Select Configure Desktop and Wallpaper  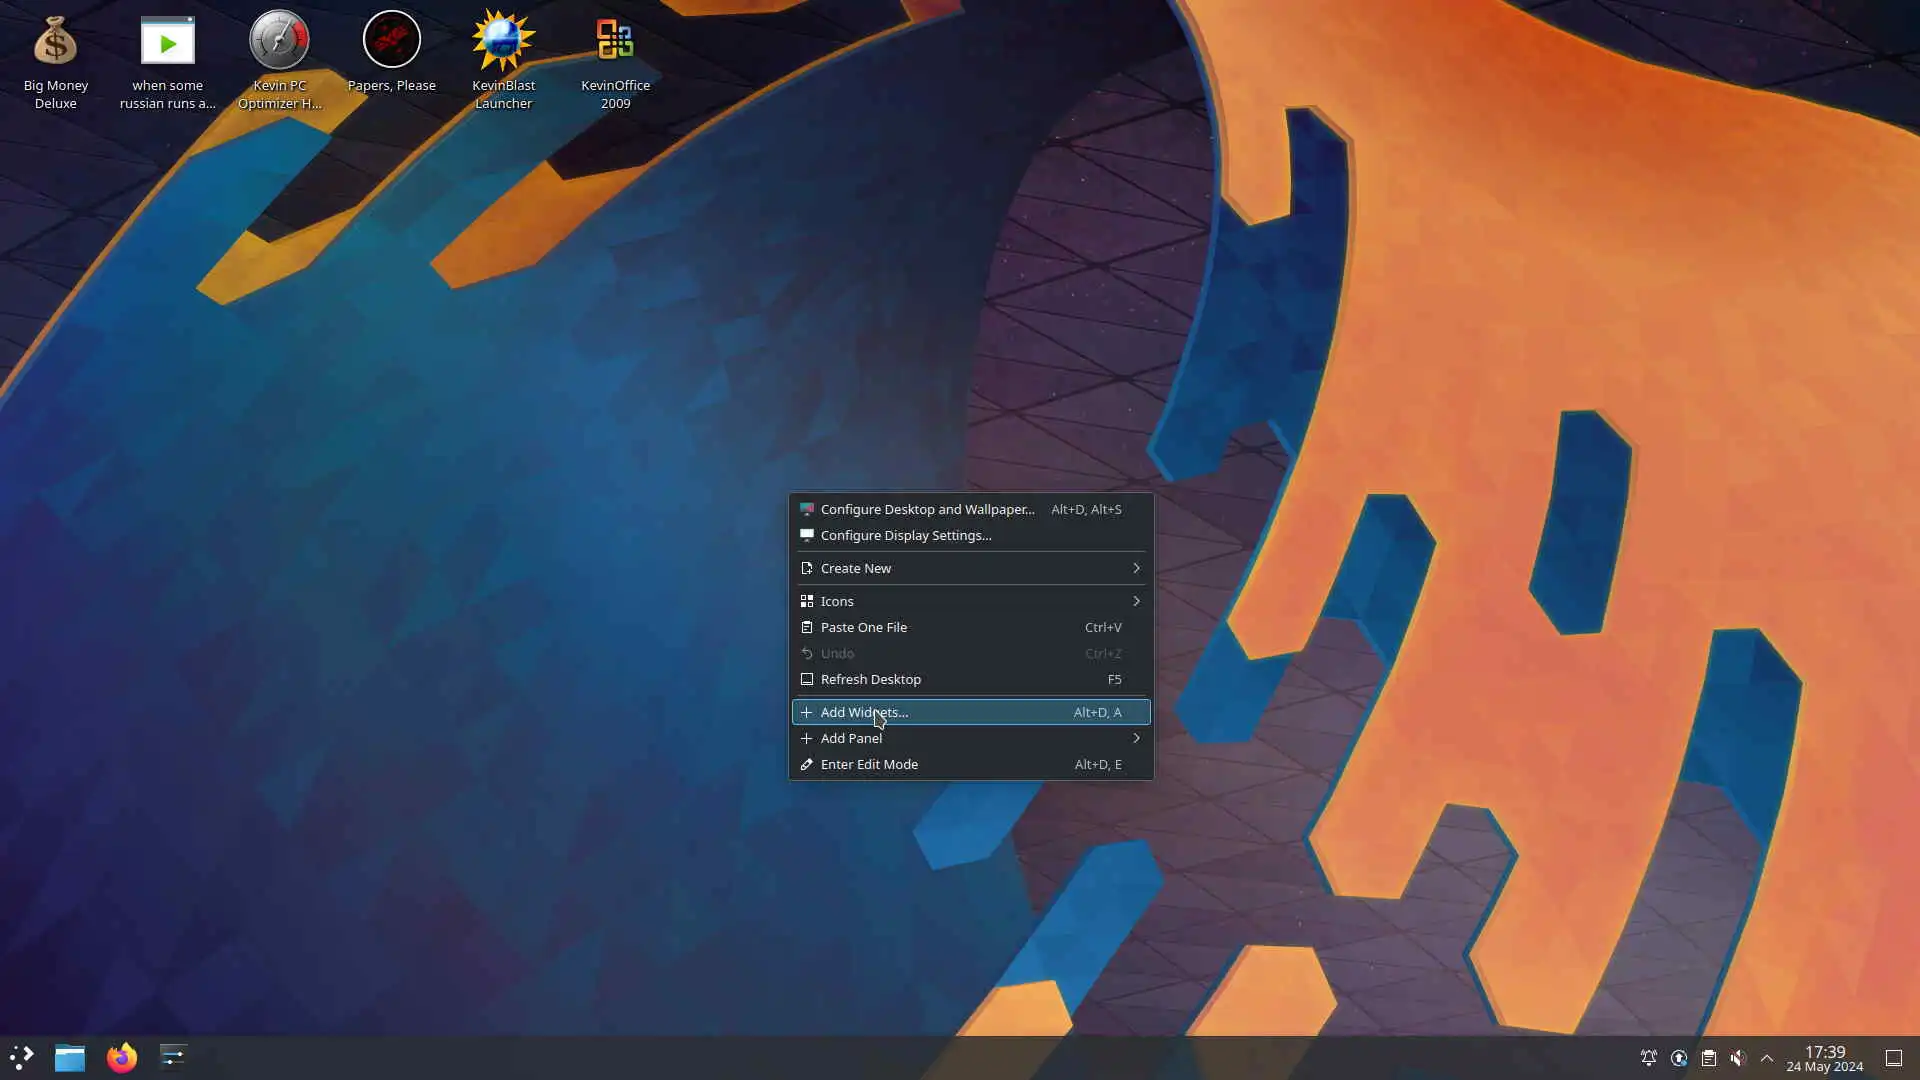coord(927,509)
